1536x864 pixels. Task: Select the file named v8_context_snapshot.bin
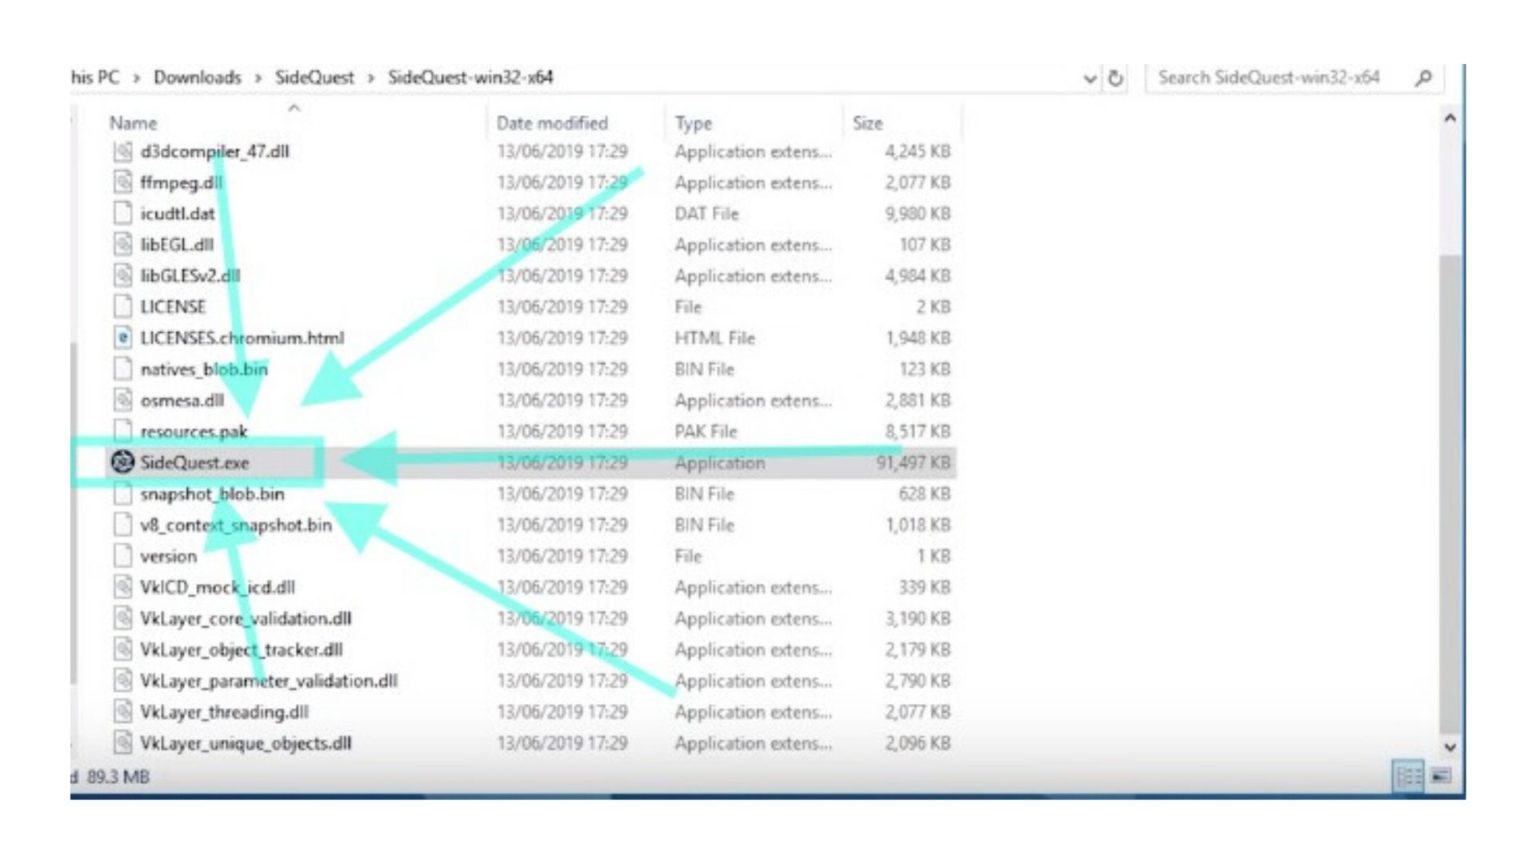coord(236,525)
